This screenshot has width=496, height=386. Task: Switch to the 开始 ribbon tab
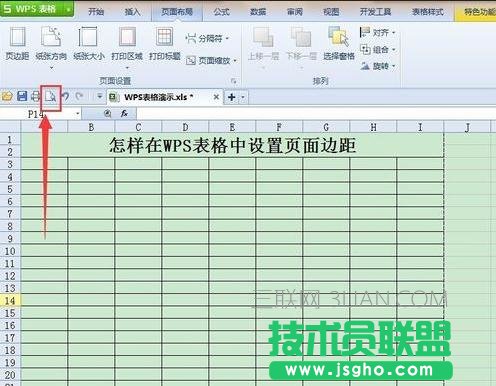click(x=96, y=12)
